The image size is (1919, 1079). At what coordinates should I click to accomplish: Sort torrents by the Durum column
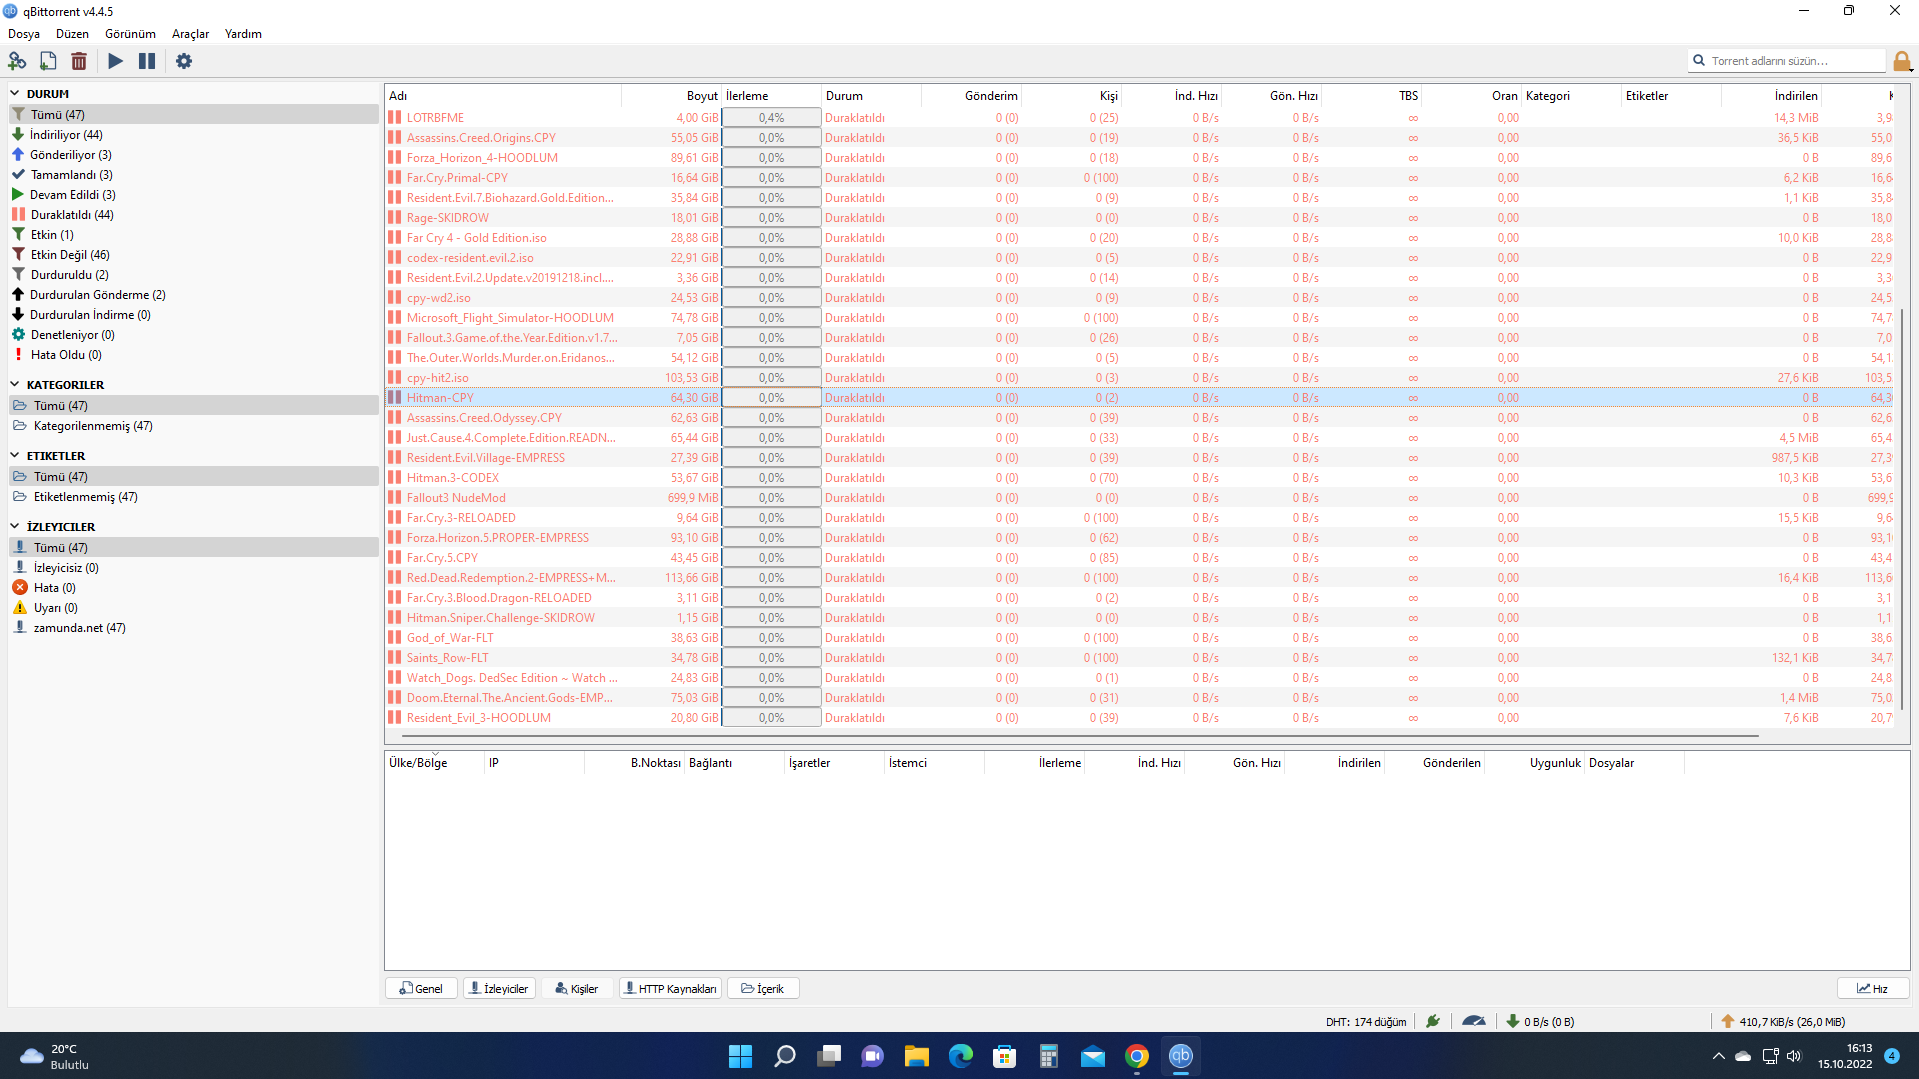(x=872, y=96)
